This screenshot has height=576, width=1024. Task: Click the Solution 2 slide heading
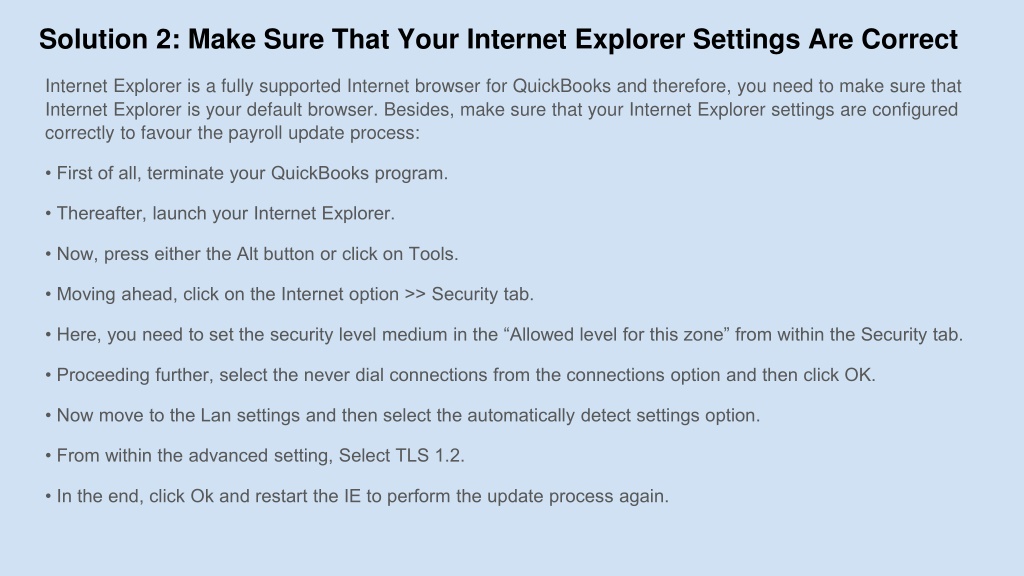point(498,40)
